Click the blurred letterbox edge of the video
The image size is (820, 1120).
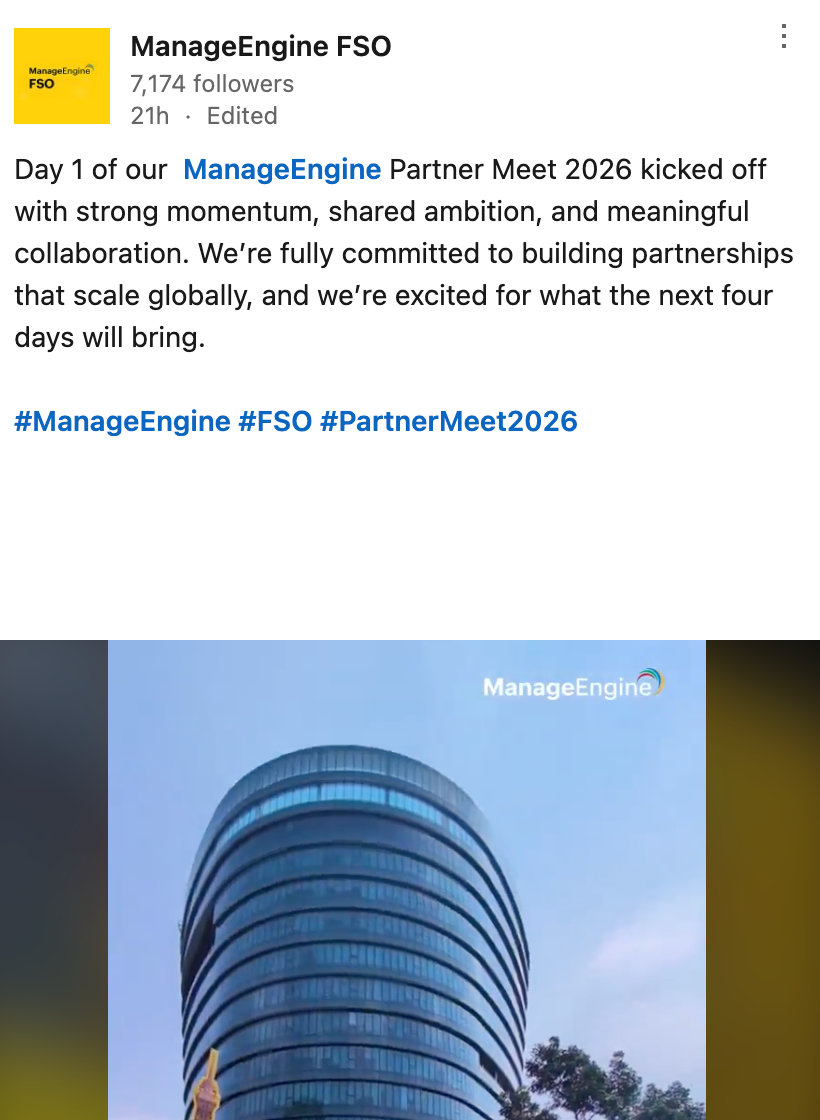(x=55, y=880)
